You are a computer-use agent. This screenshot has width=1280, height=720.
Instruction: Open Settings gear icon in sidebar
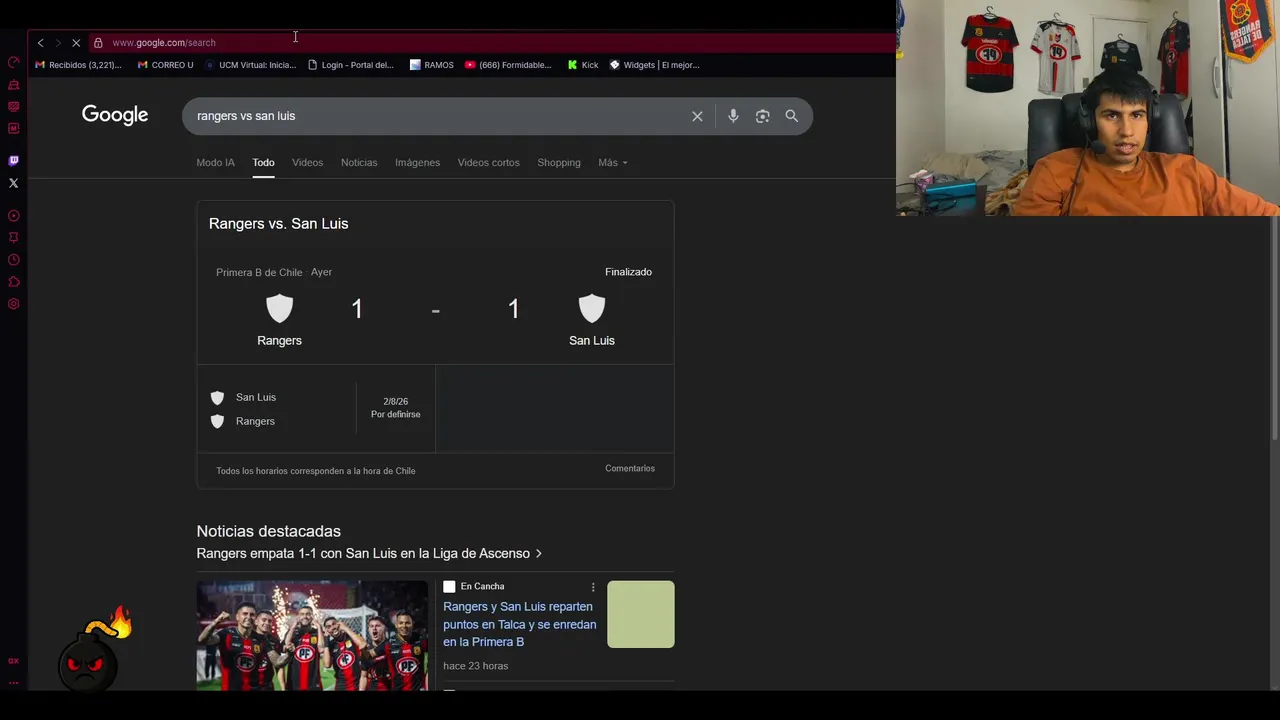(x=14, y=304)
